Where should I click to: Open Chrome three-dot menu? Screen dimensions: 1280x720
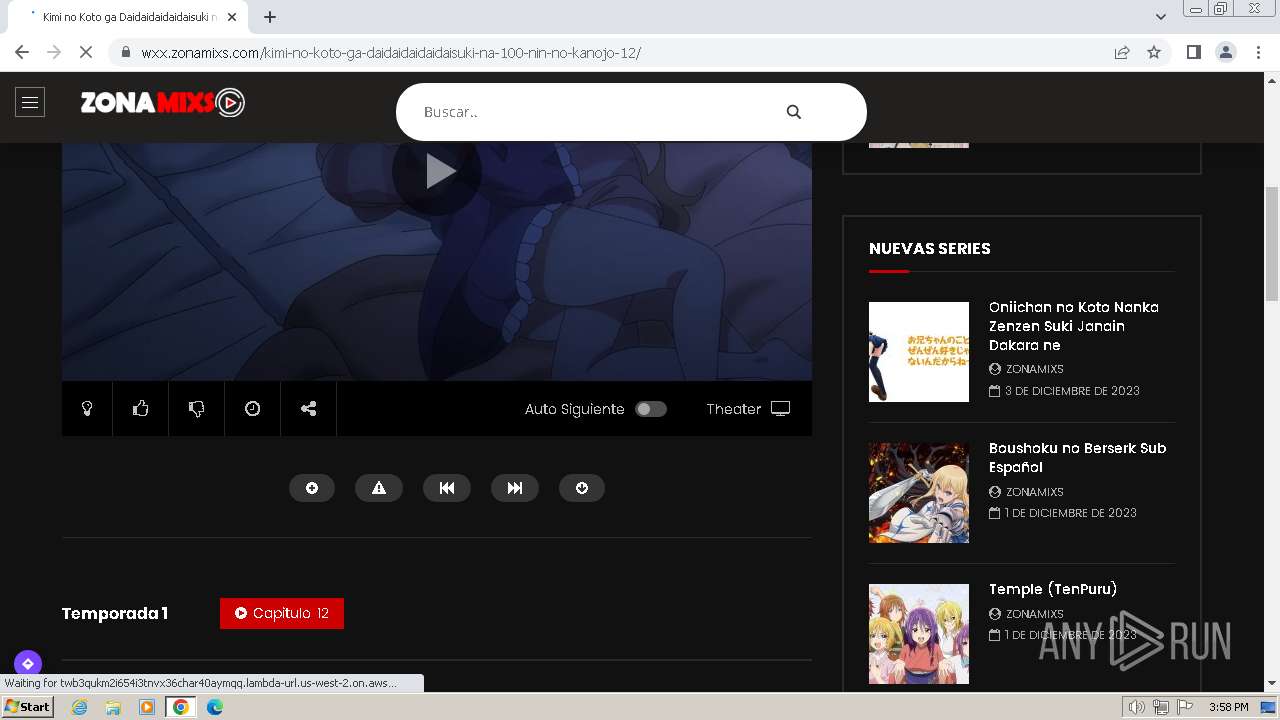coord(1259,52)
